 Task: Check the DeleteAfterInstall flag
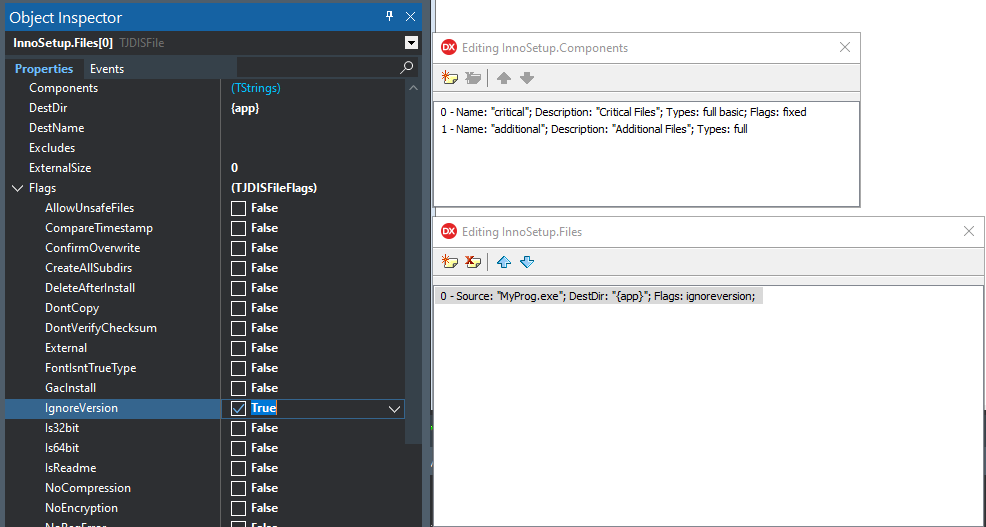(x=238, y=288)
